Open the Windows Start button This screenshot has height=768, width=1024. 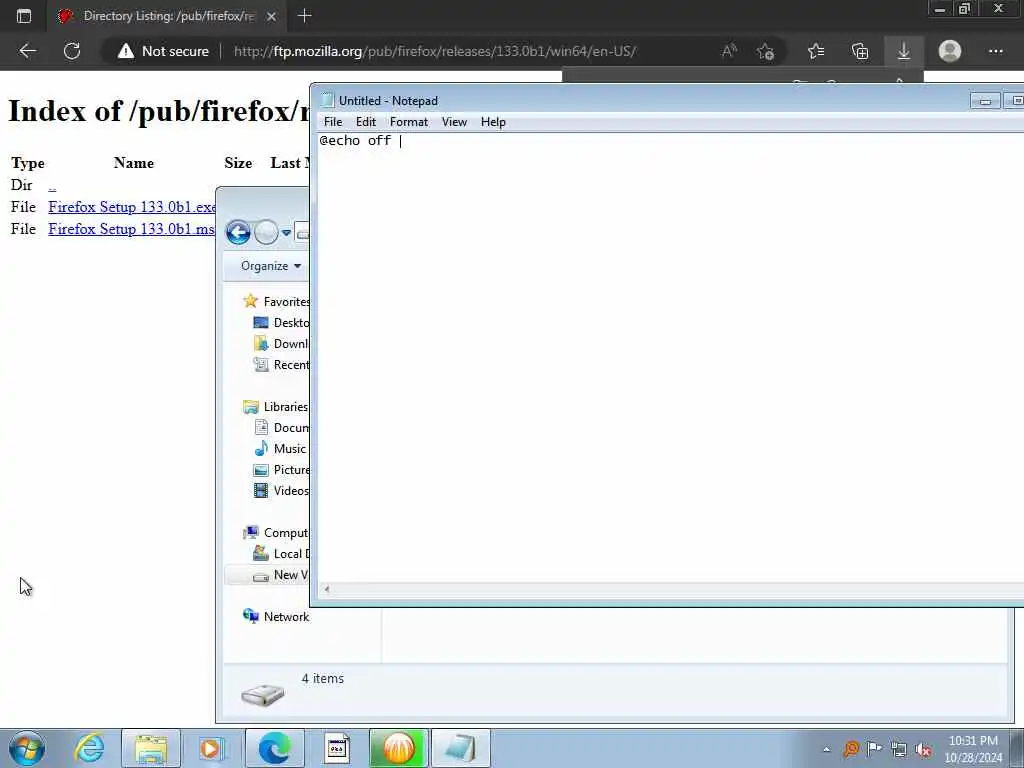coord(27,748)
